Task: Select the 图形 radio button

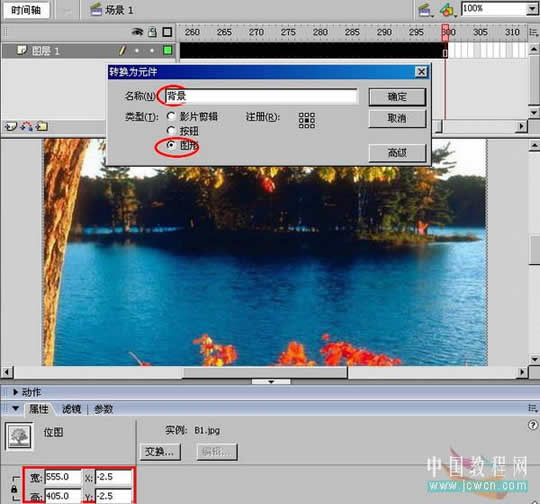Action: 171,145
